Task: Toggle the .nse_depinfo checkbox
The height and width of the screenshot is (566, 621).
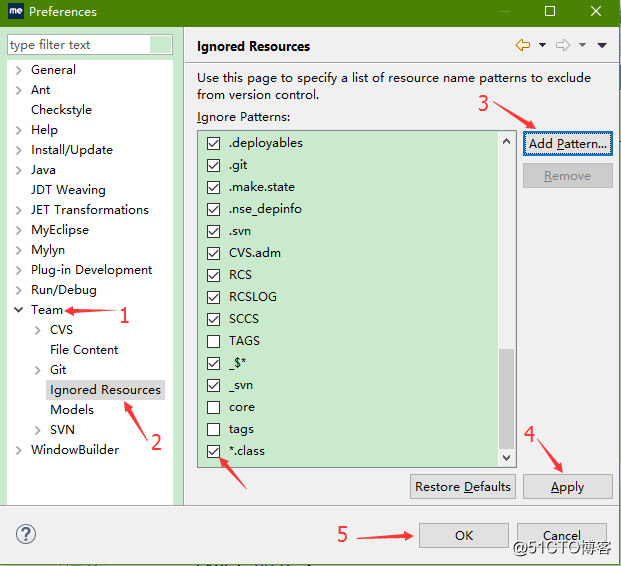Action: 213,209
